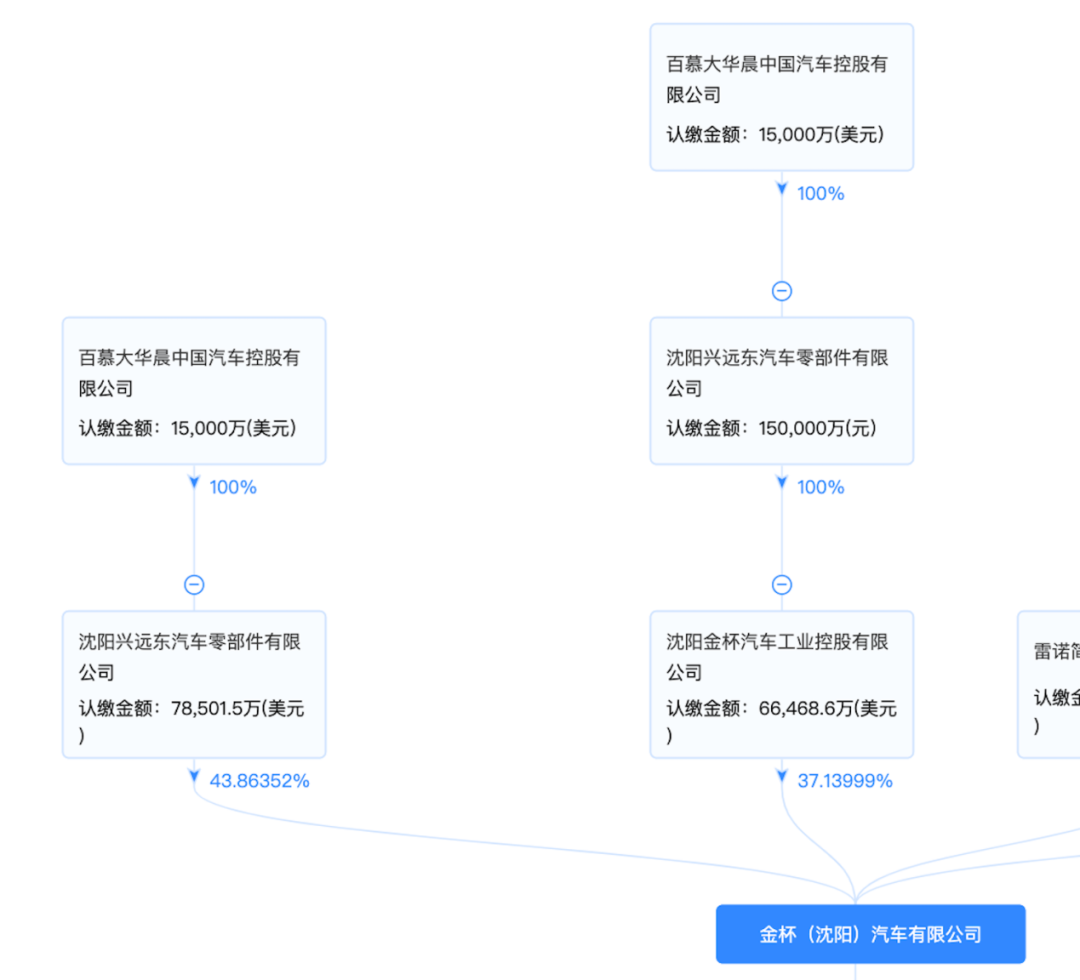Open partially visible 雷诺 shareholder card
Screen dimensions: 1080x980
point(1049,685)
